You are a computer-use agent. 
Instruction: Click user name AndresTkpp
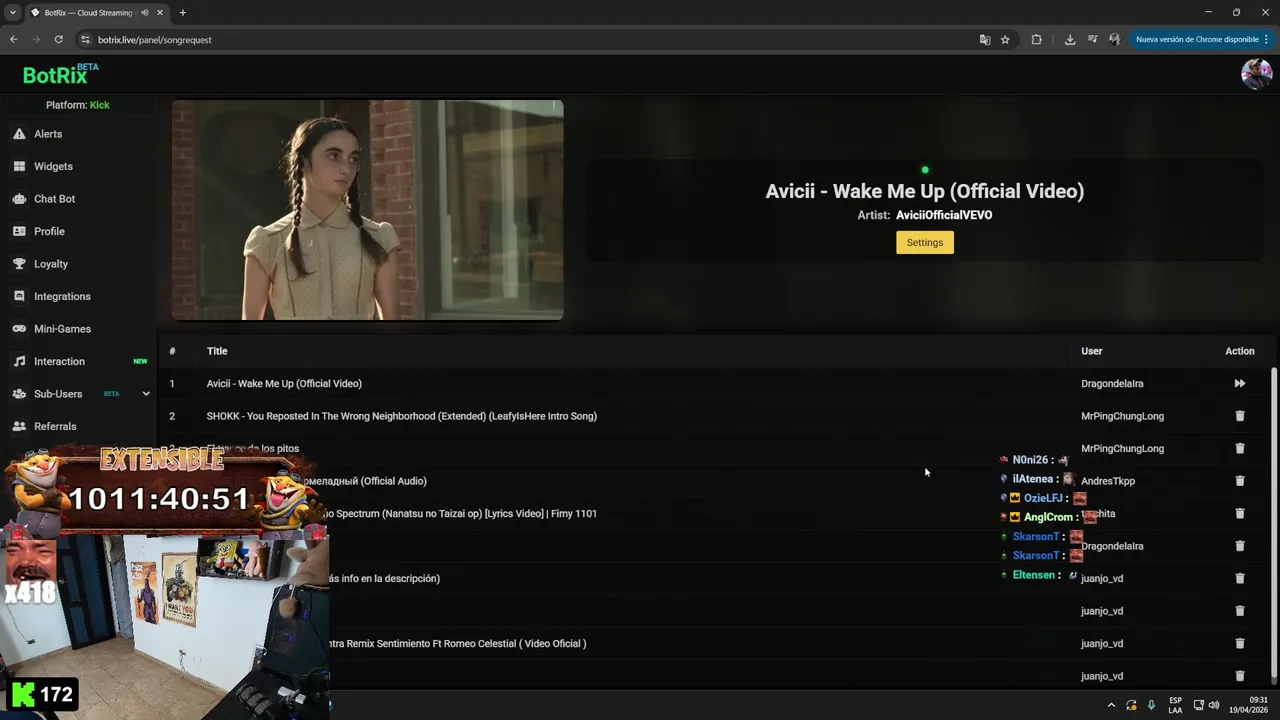pyautogui.click(x=1107, y=481)
